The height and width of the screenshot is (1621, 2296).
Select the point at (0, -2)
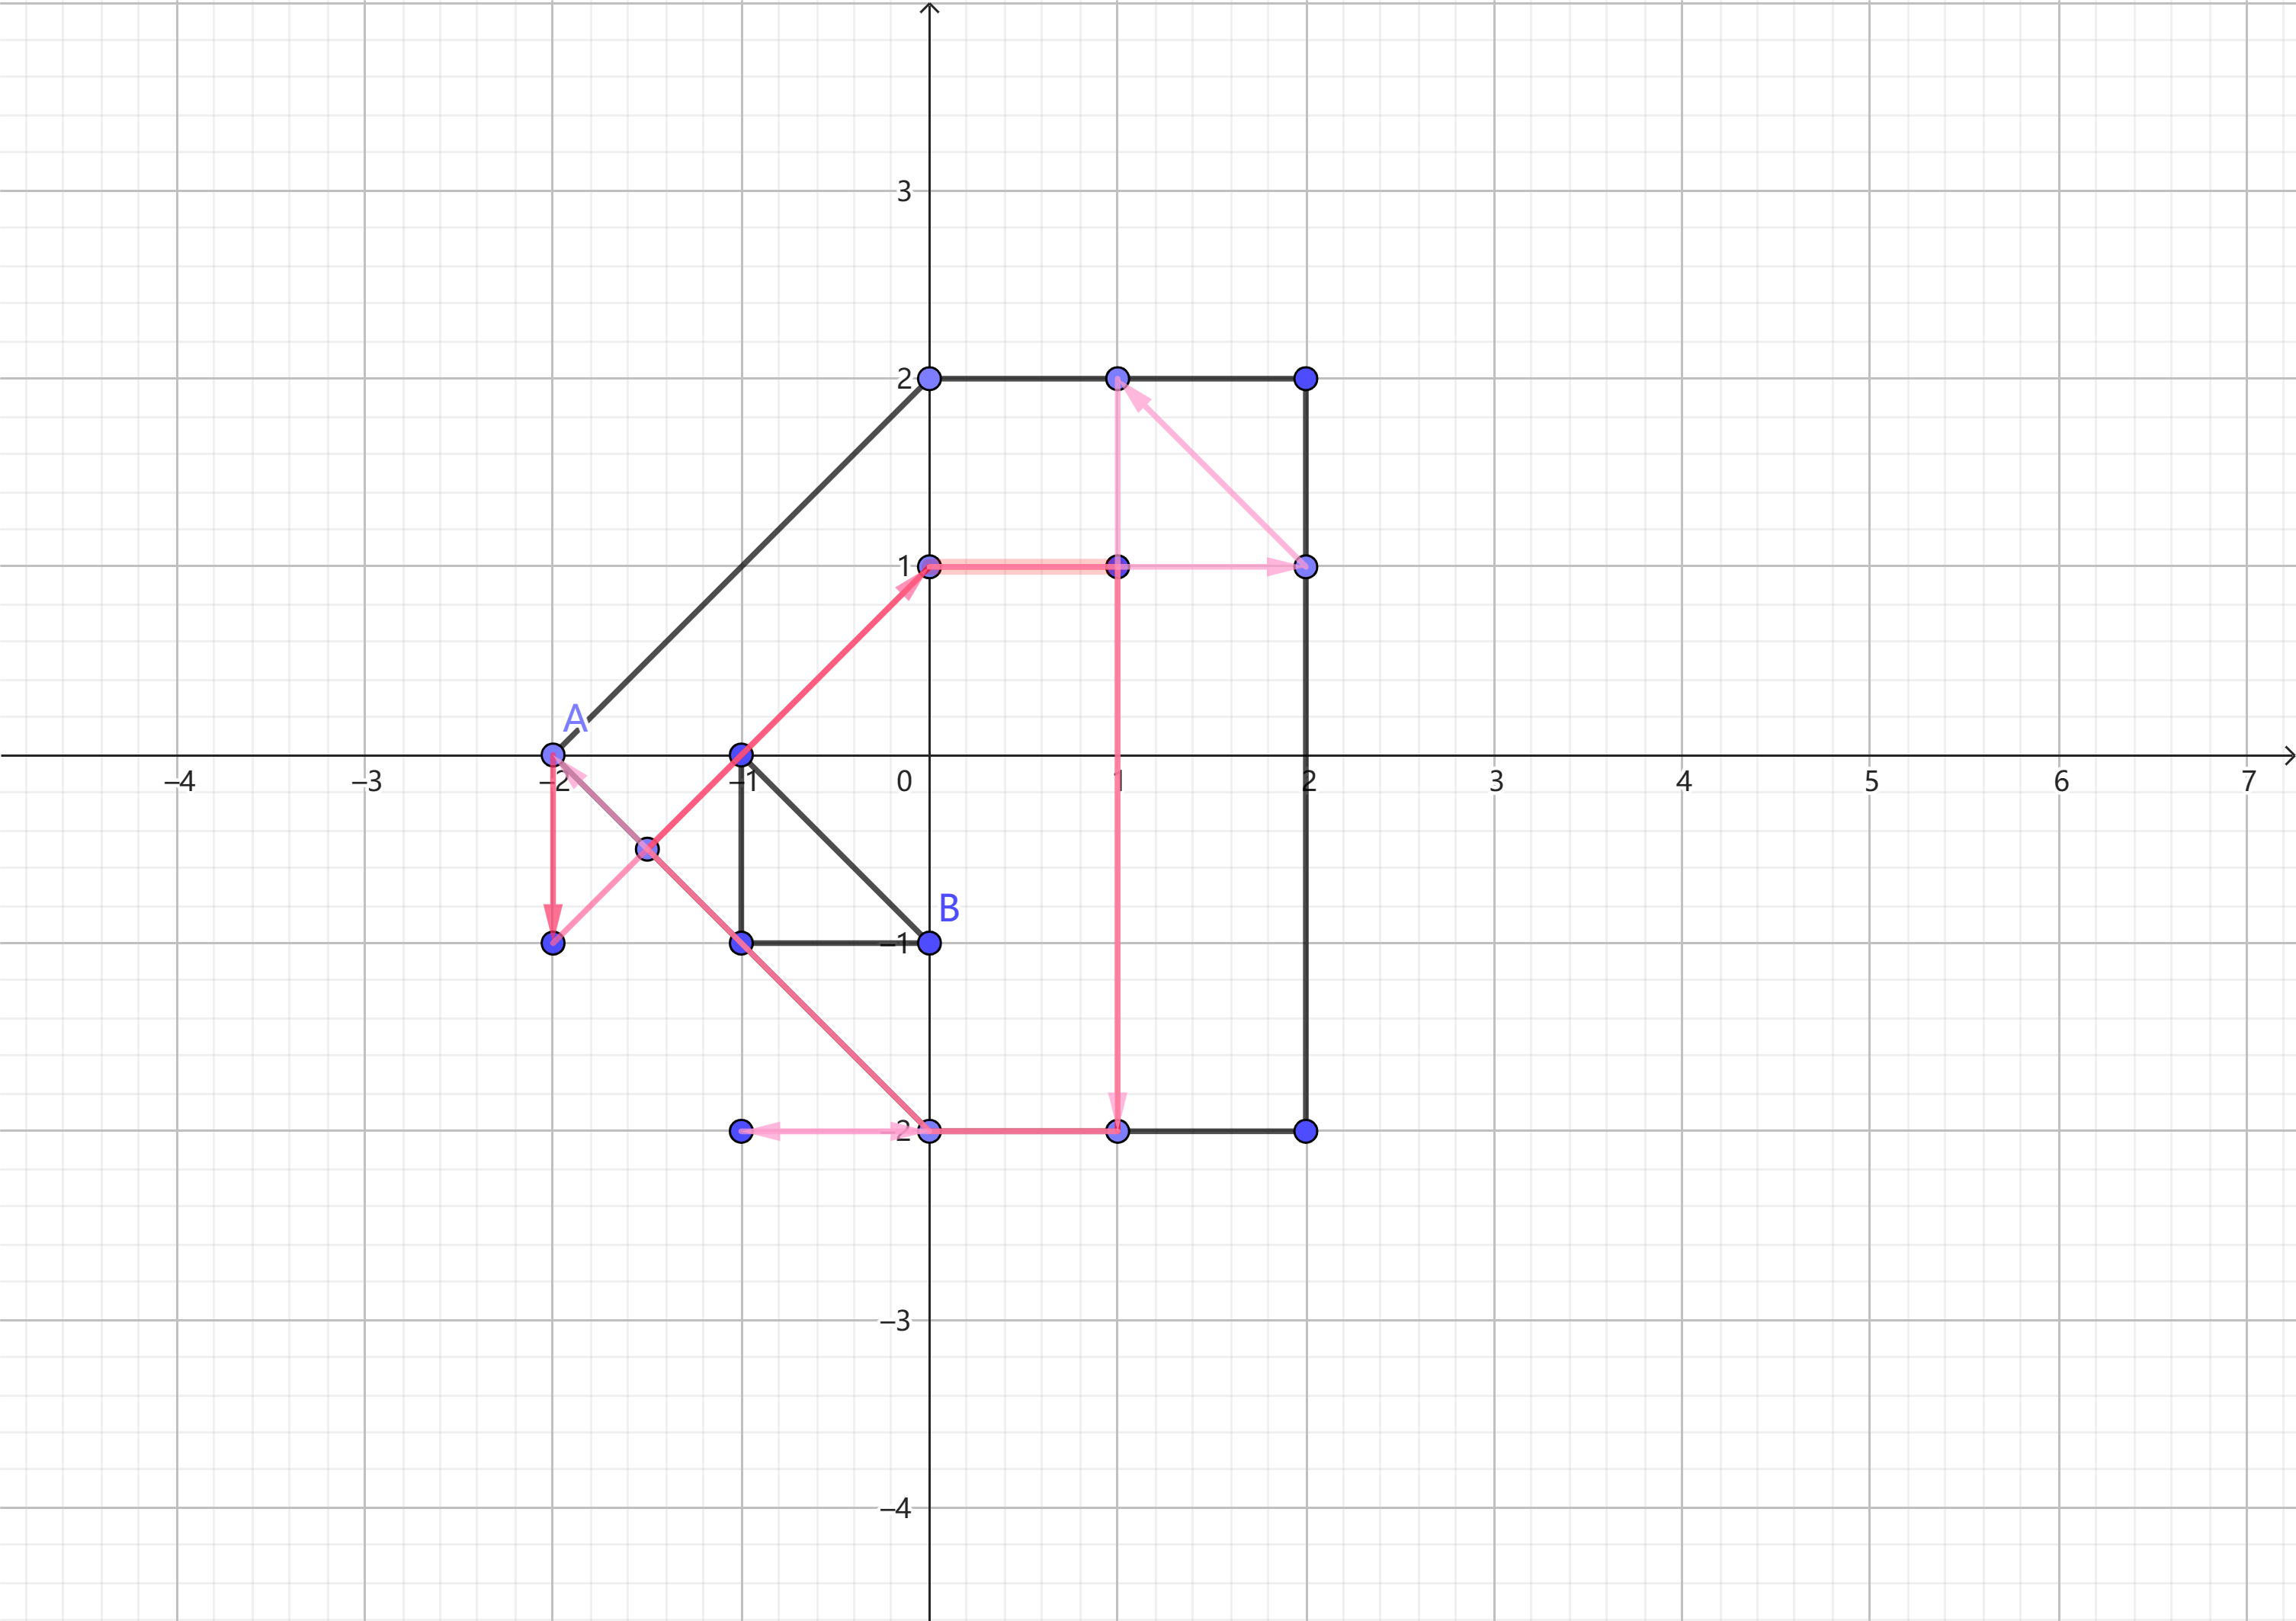click(929, 1131)
